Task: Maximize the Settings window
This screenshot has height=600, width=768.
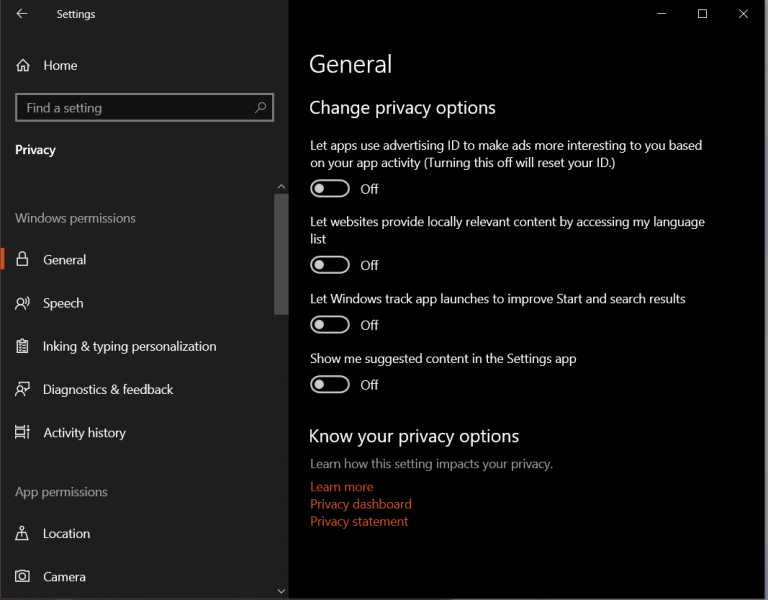Action: pos(702,14)
